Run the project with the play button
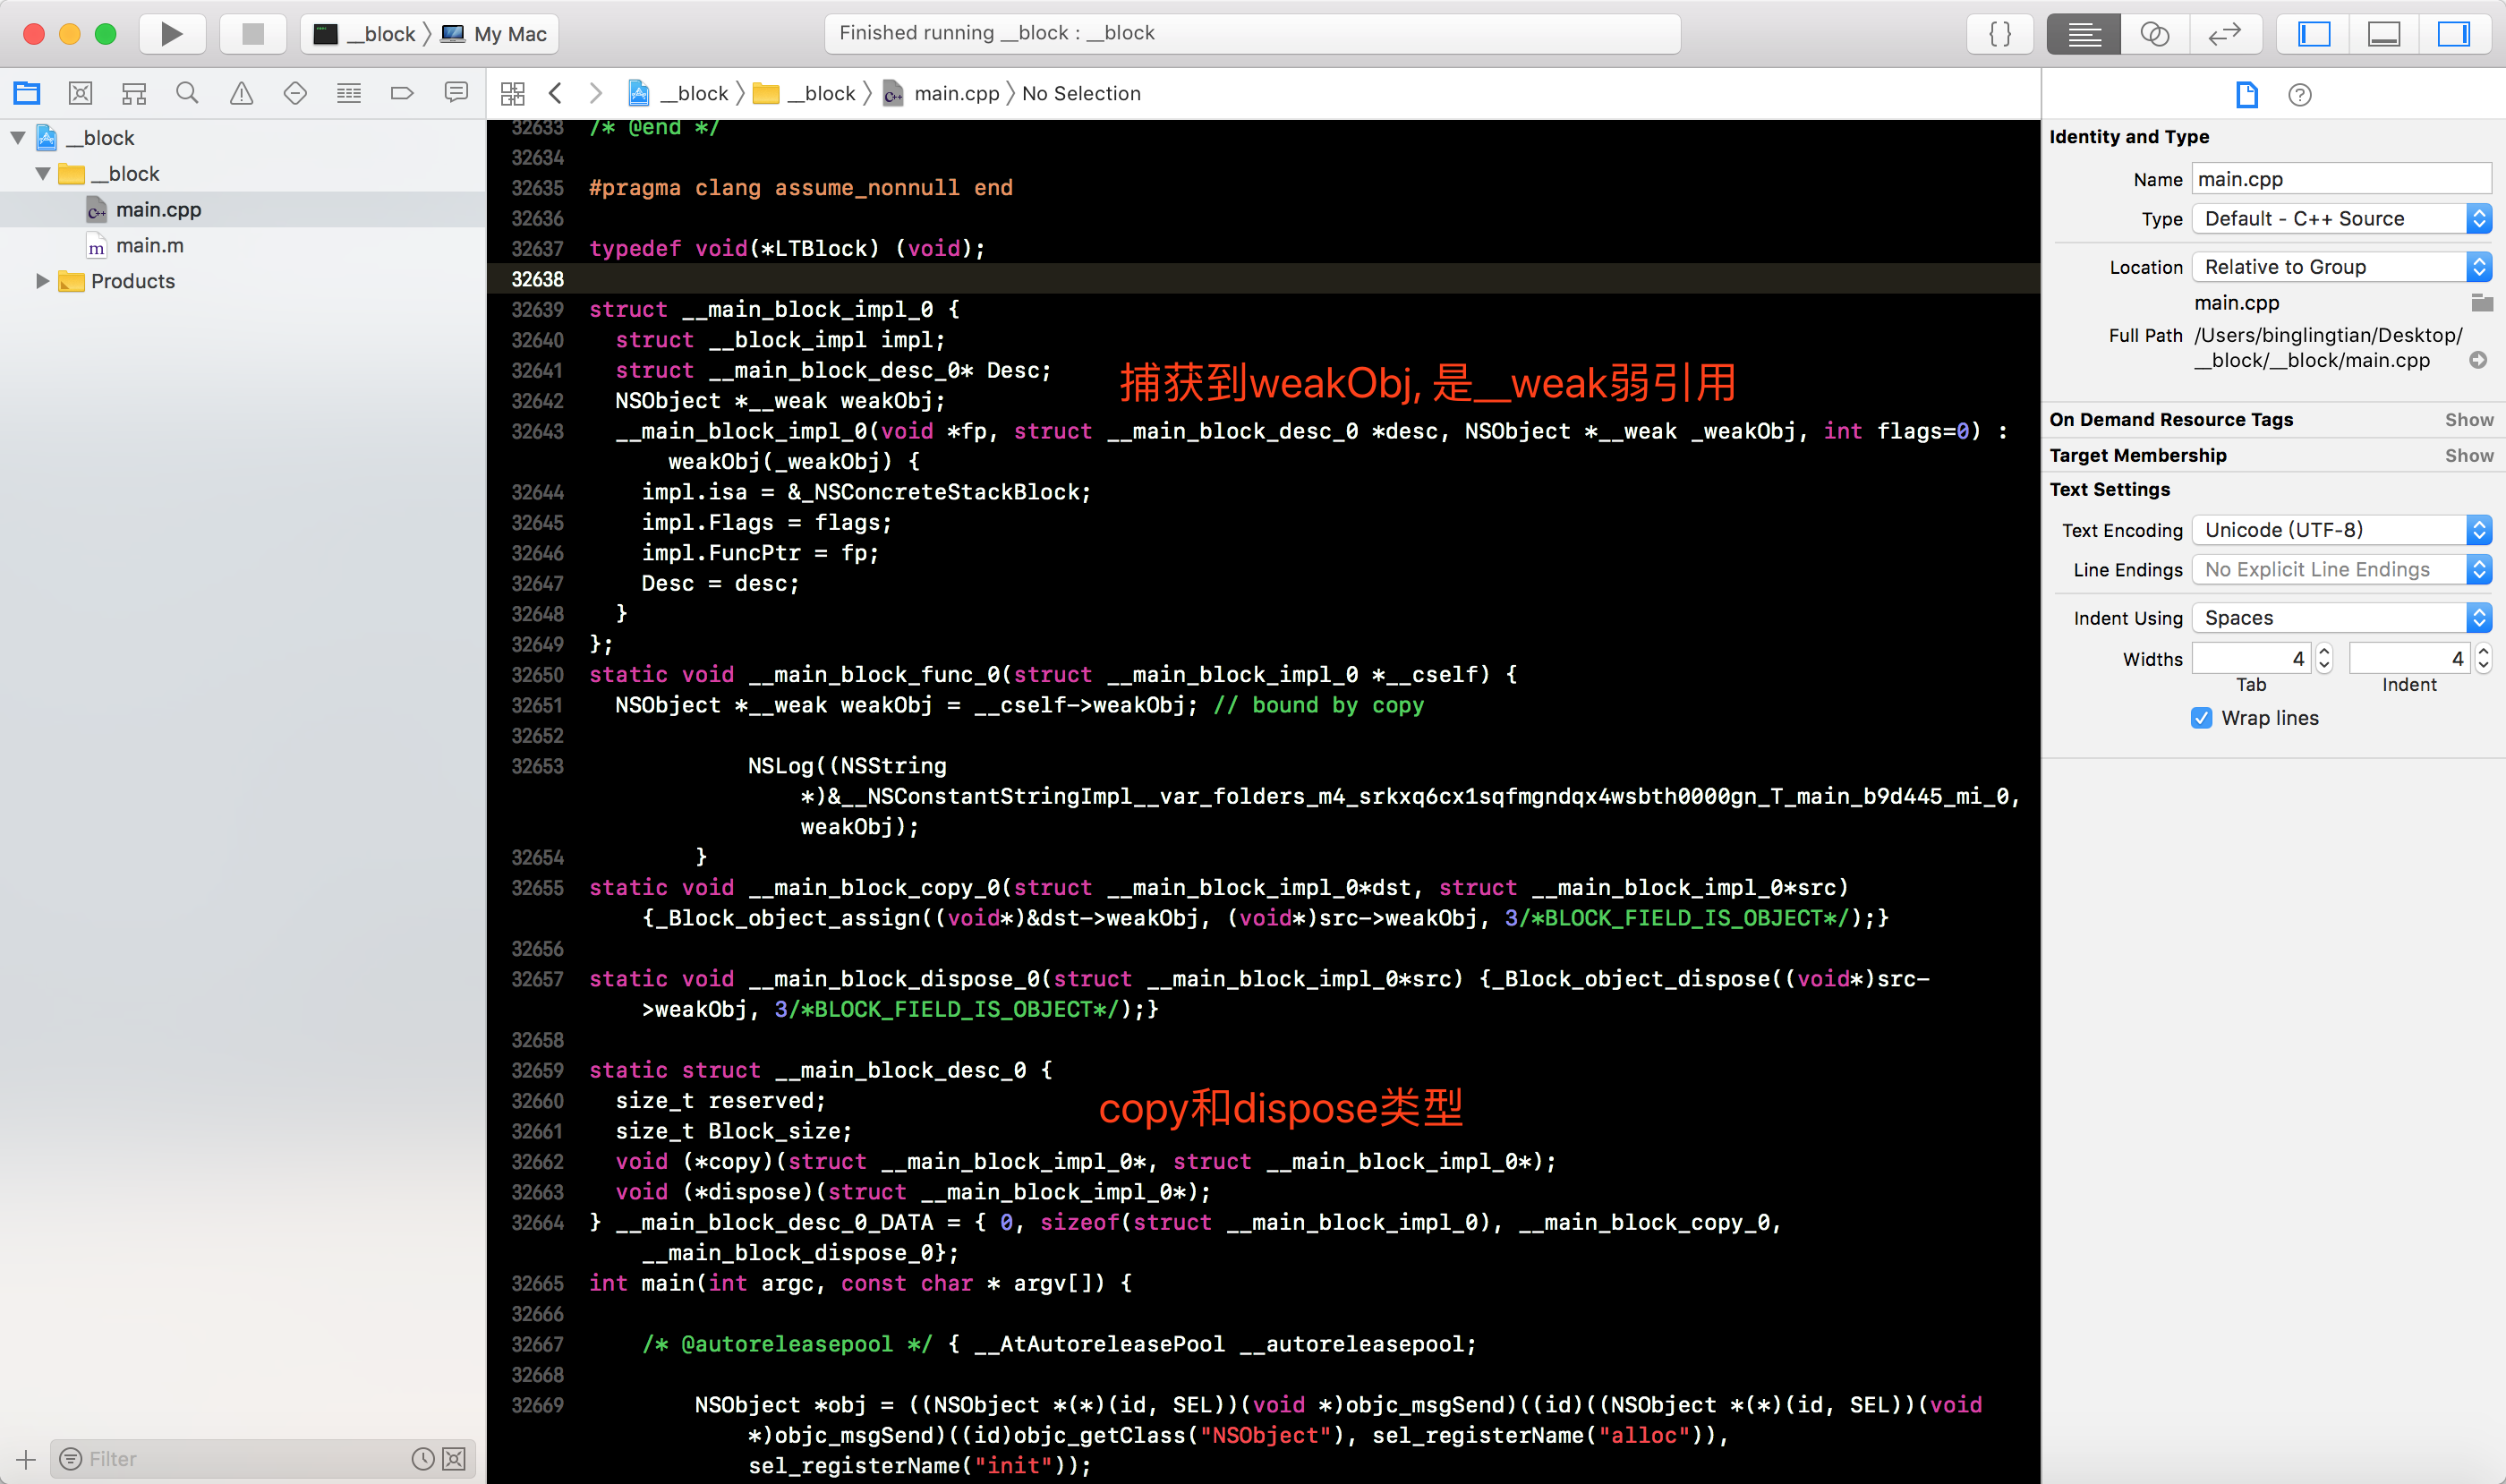 click(x=172, y=34)
